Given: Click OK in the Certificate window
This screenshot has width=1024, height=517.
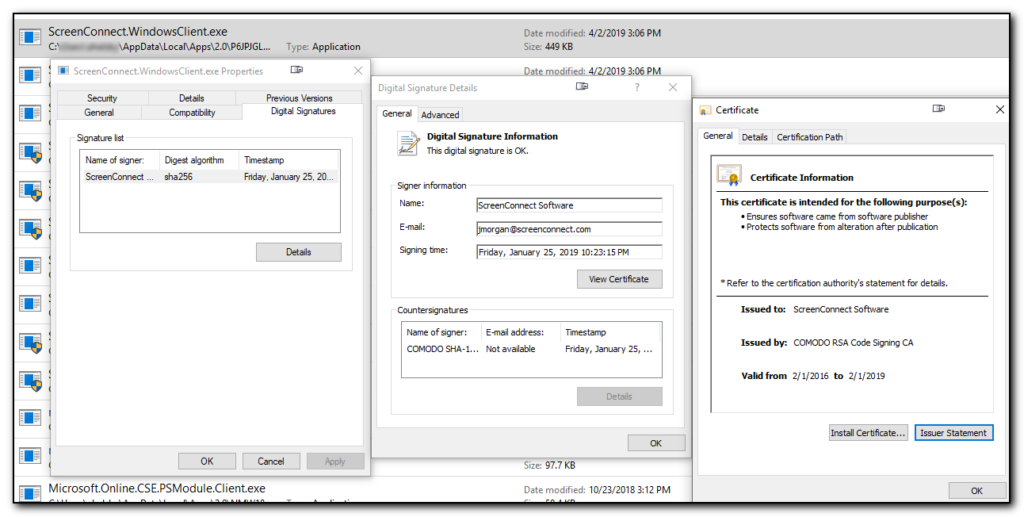Looking at the screenshot, I should click(x=977, y=491).
